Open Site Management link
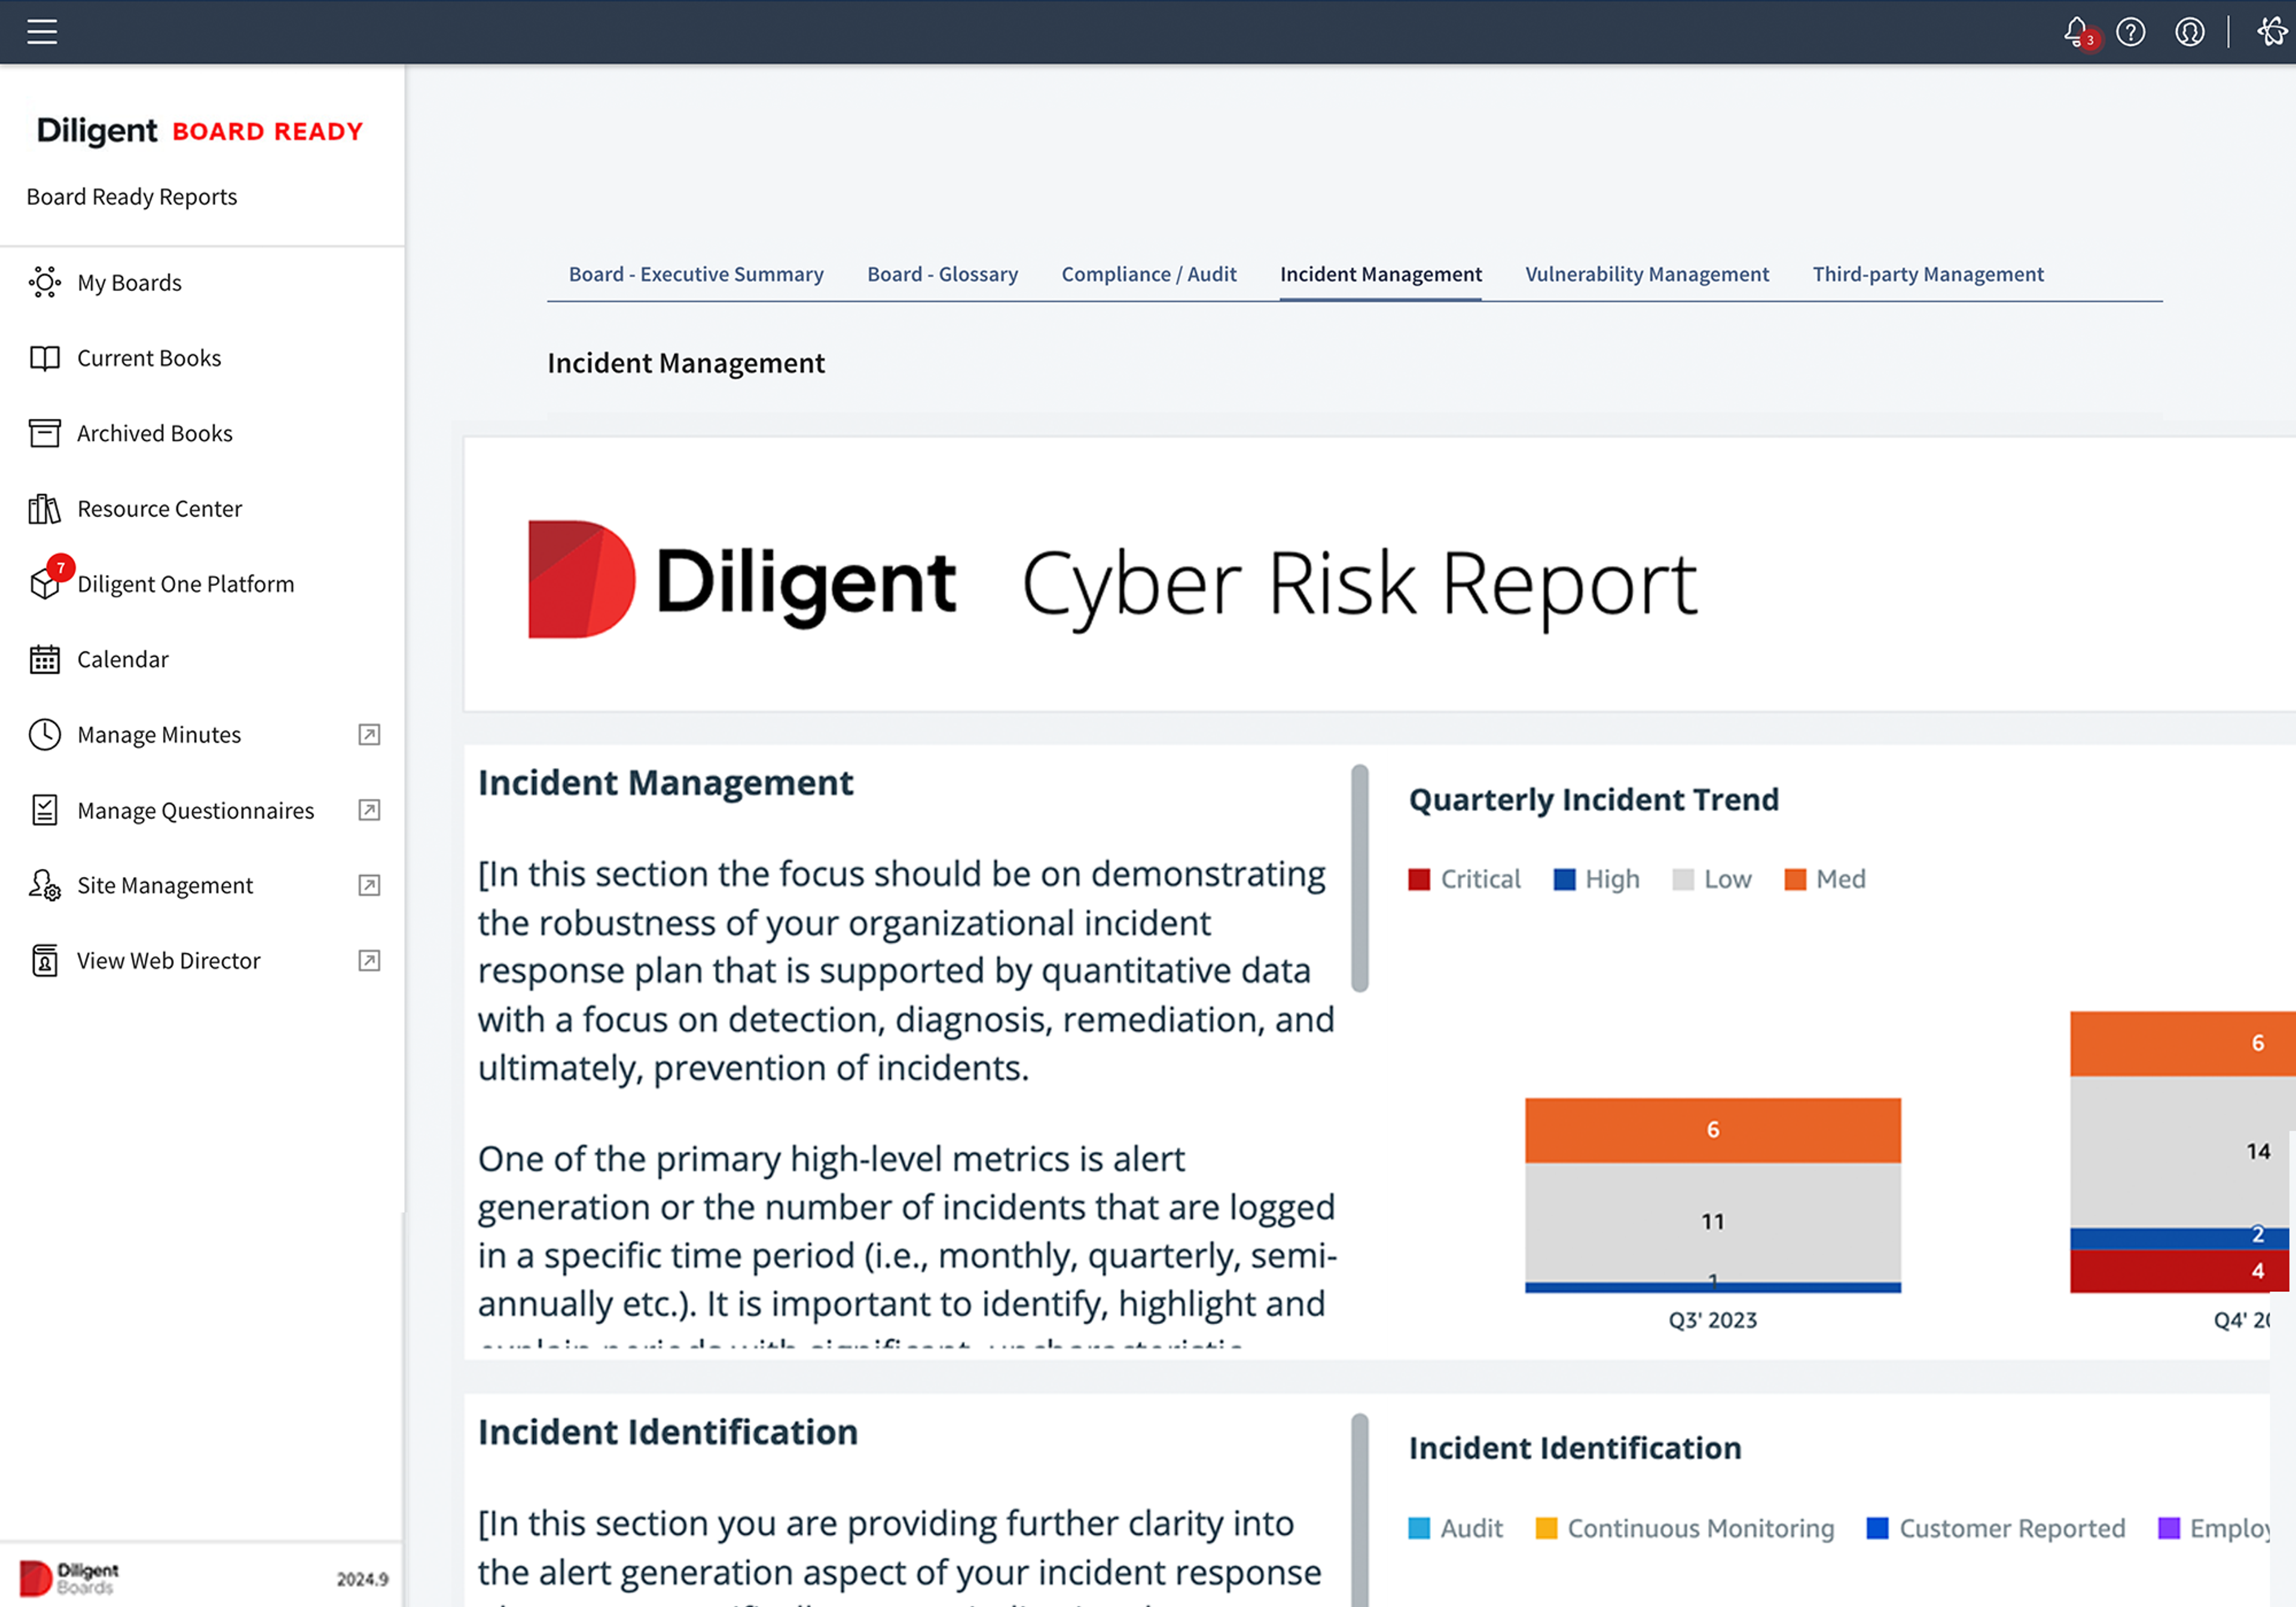The width and height of the screenshot is (2296, 1607). (165, 885)
